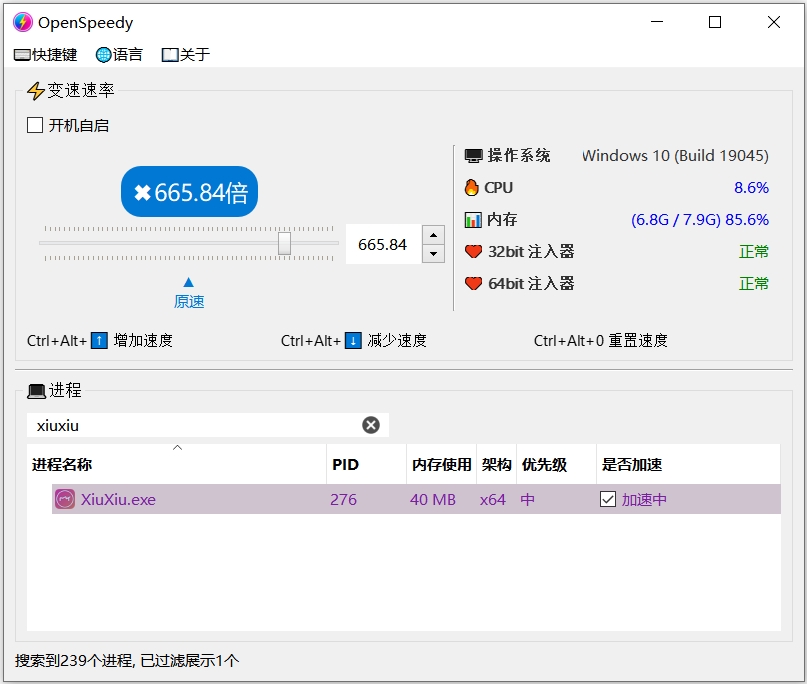Enable the 开机自启 checkbox
This screenshot has height=684, width=807.
35,125
